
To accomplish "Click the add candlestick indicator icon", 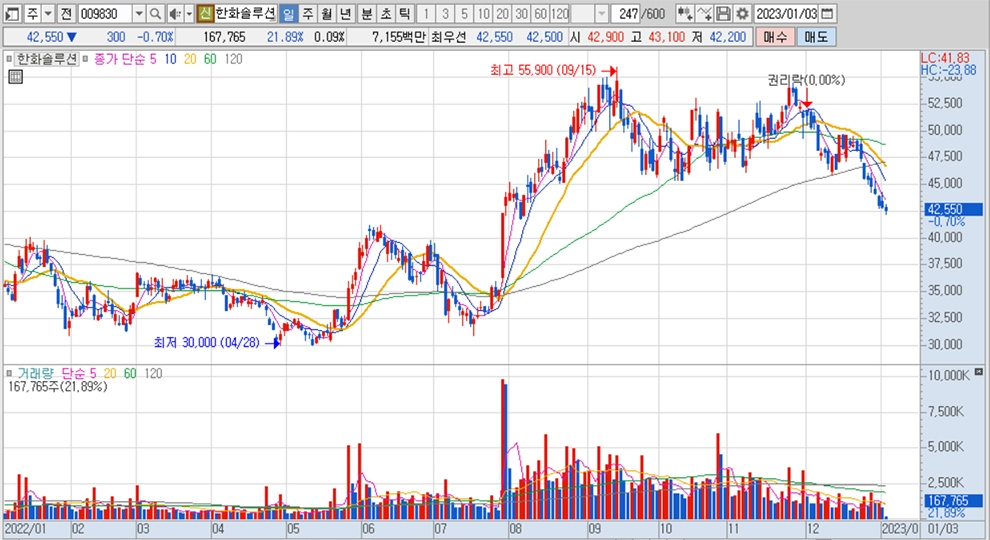I will pyautogui.click(x=685, y=14).
